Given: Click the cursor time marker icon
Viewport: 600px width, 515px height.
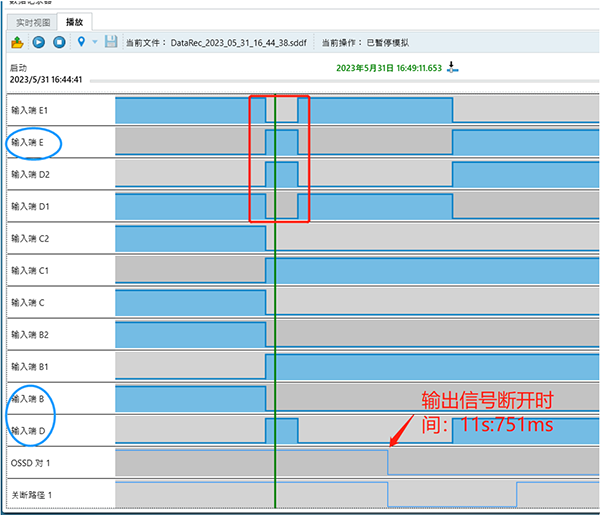Looking at the screenshot, I should pos(453,68).
